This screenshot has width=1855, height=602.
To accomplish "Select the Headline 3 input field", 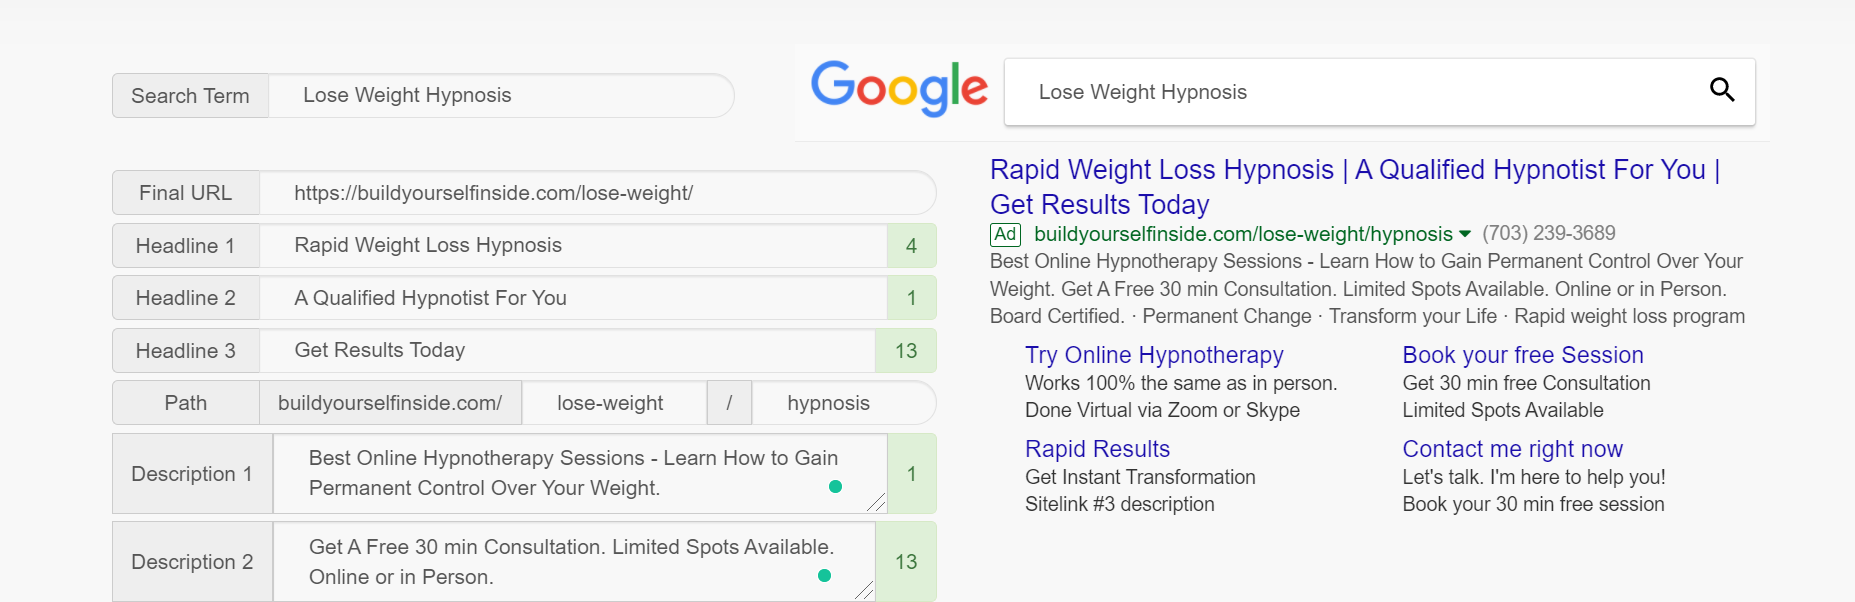I will click(566, 351).
